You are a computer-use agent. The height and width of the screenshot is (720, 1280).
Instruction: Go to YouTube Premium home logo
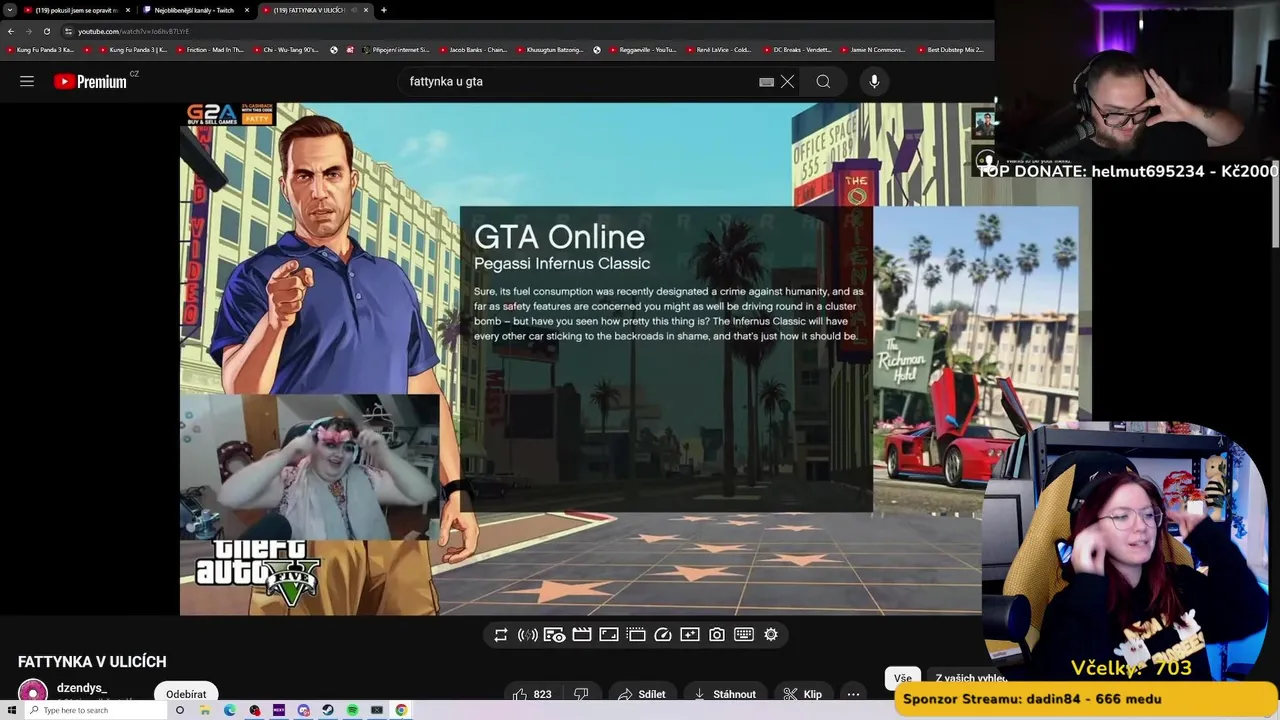(91, 81)
